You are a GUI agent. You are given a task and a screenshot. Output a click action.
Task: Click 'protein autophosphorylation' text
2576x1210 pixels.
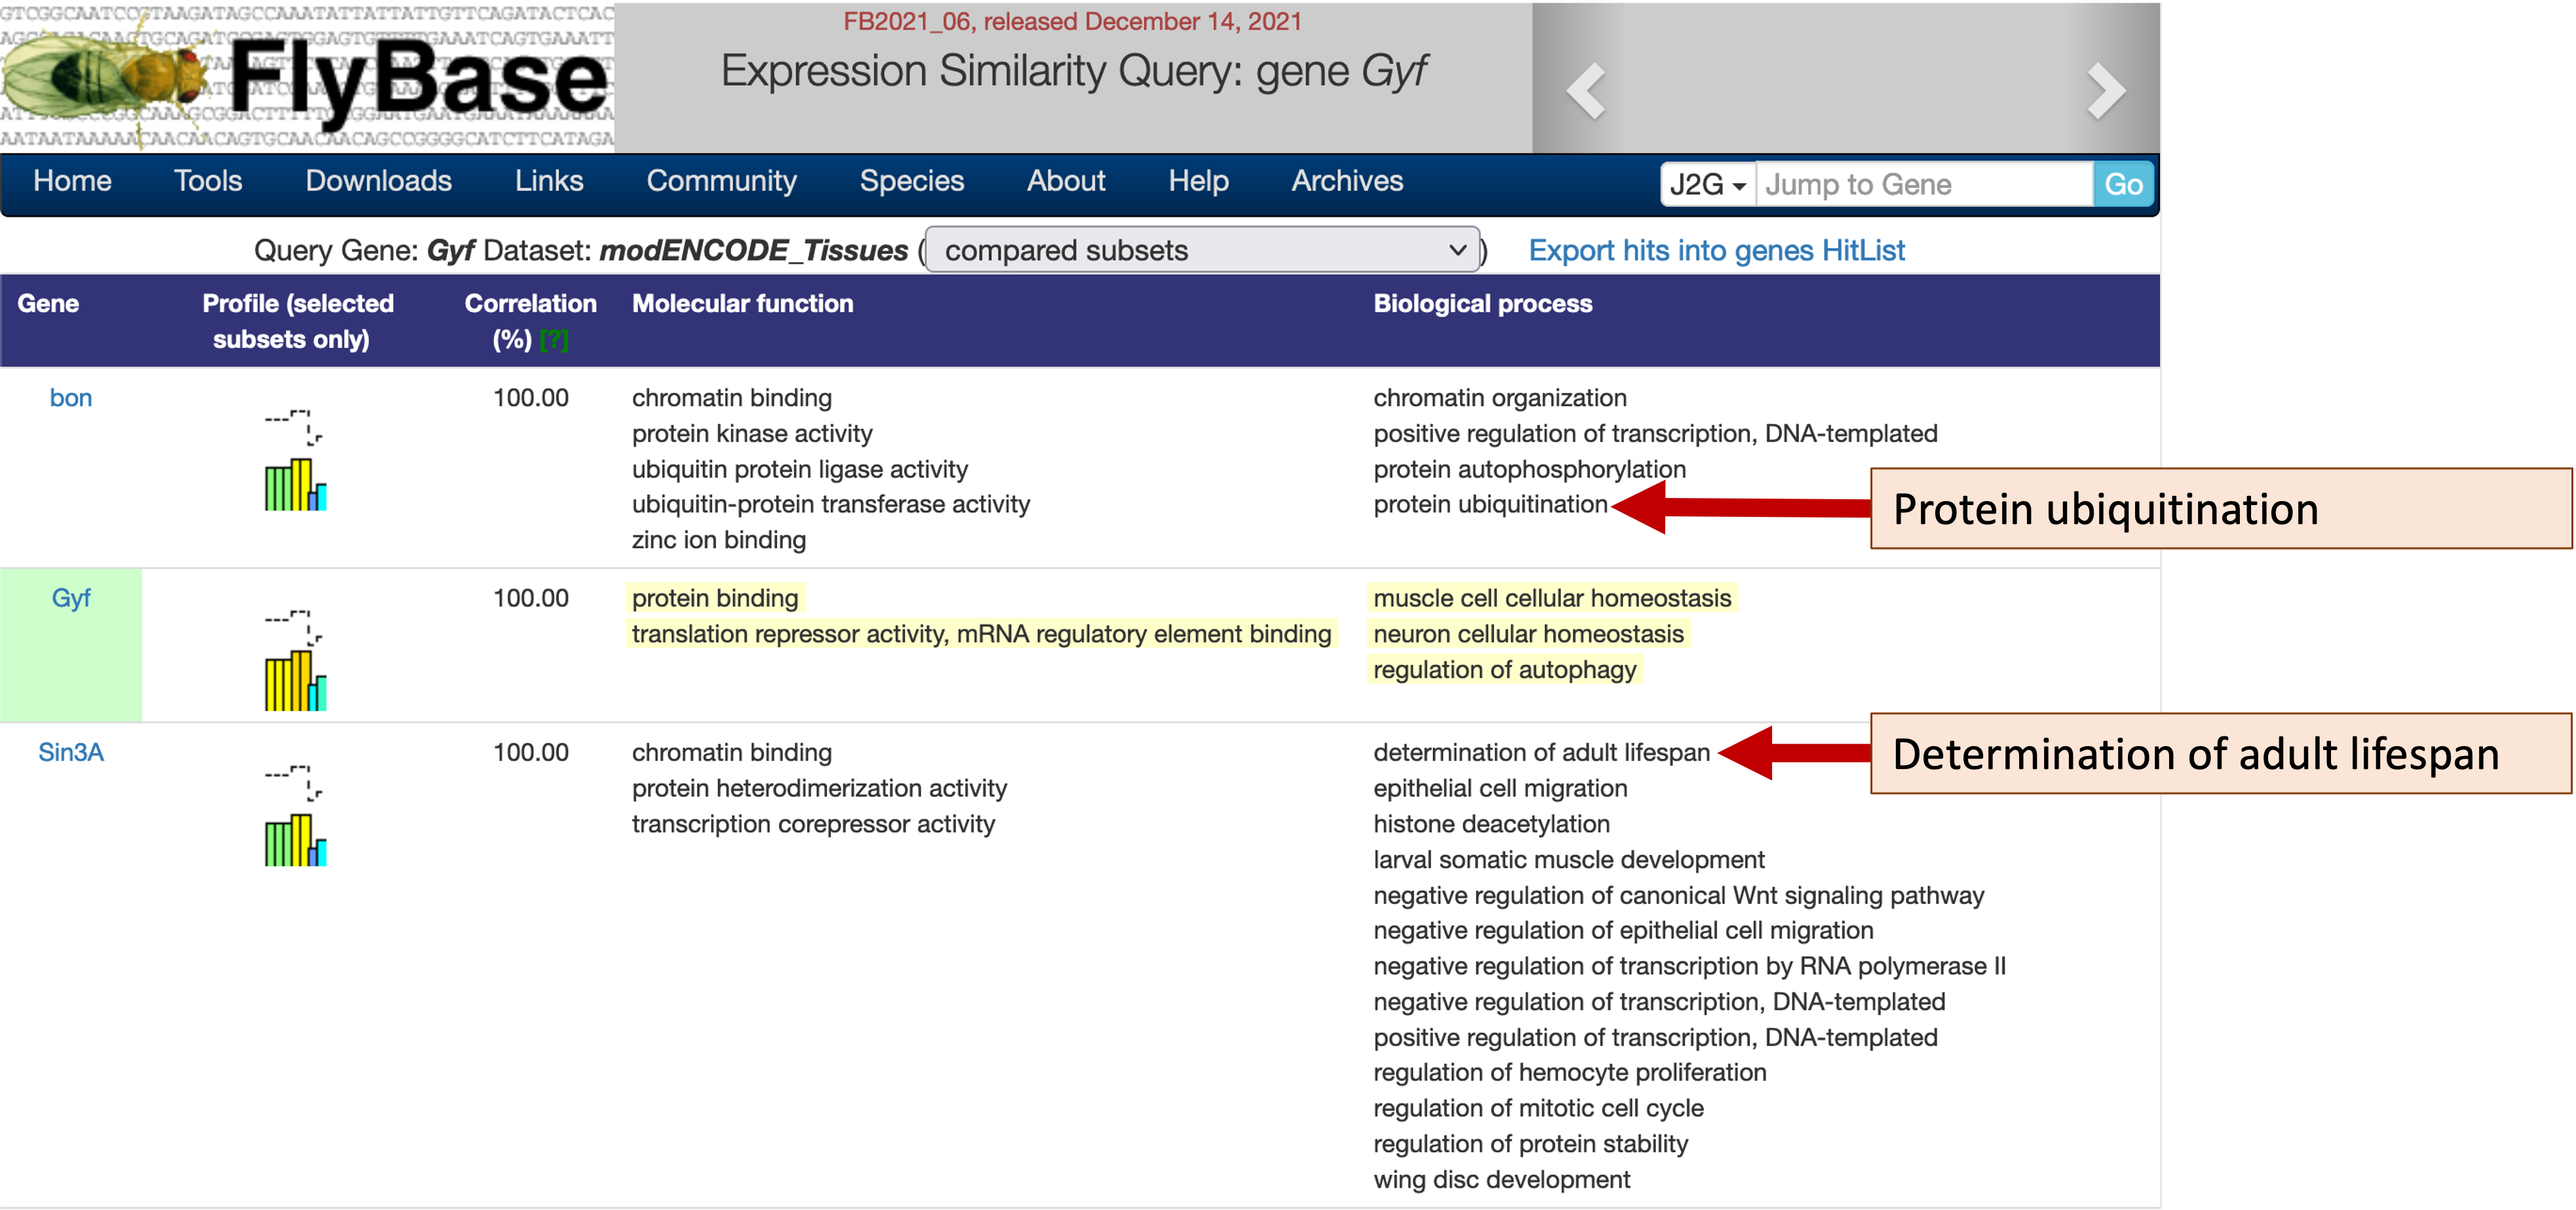tap(1529, 470)
